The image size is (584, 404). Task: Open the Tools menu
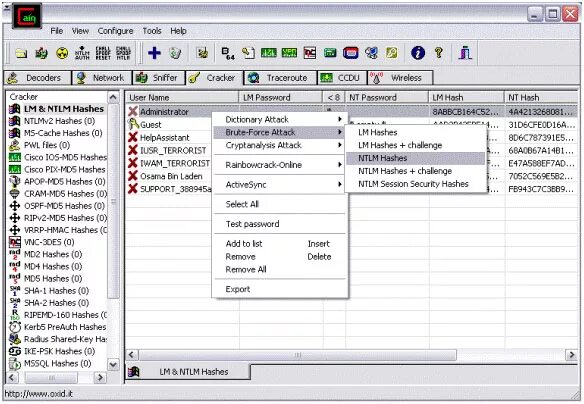(x=152, y=31)
